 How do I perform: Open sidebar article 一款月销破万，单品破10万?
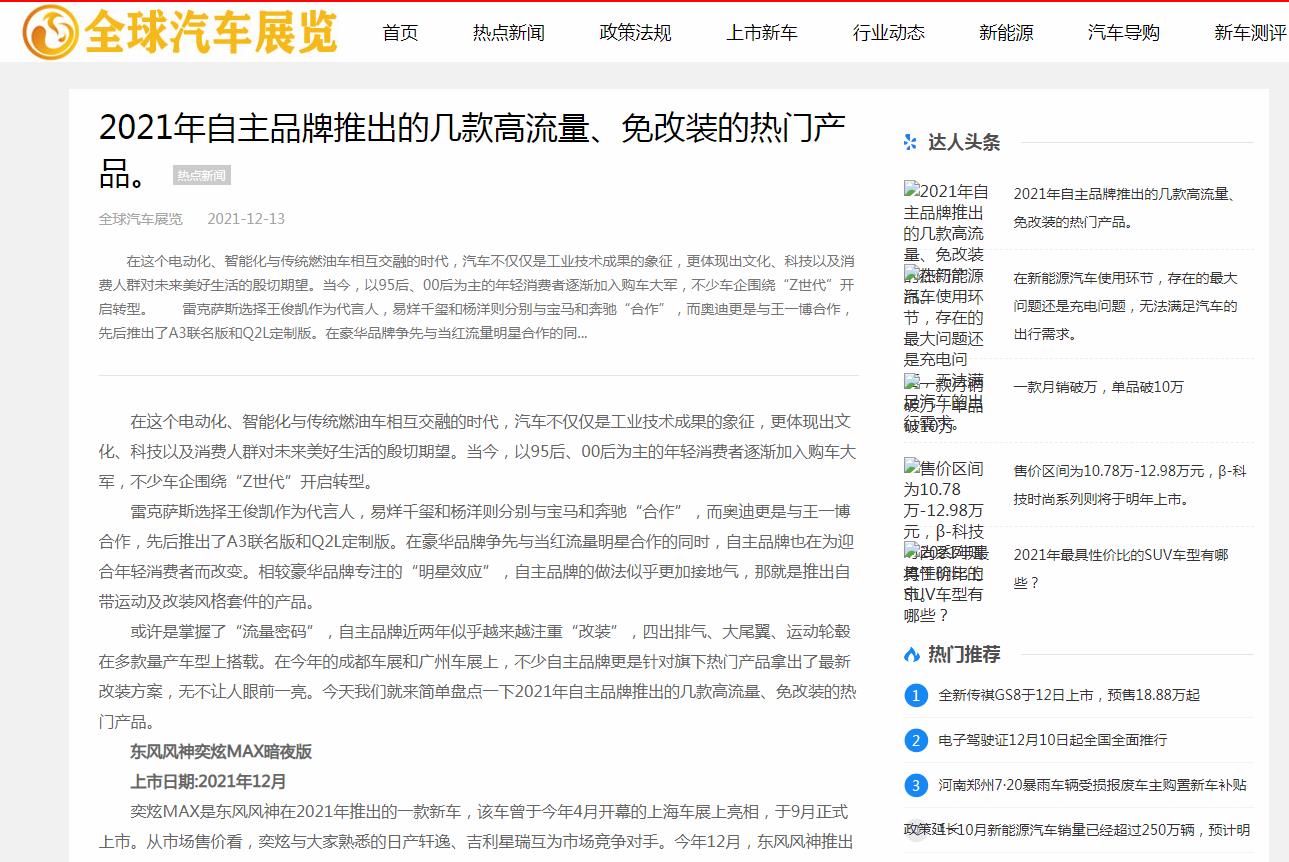(1099, 387)
